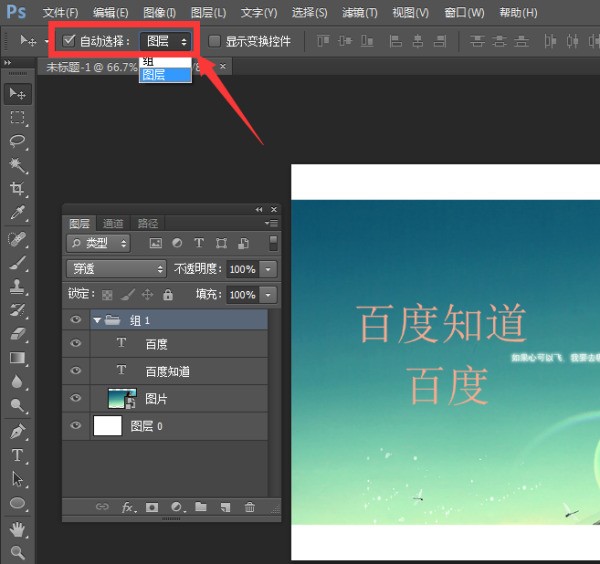Open the 穿透 blend mode dropdown
Image resolution: width=600 pixels, height=564 pixels.
[x=116, y=269]
